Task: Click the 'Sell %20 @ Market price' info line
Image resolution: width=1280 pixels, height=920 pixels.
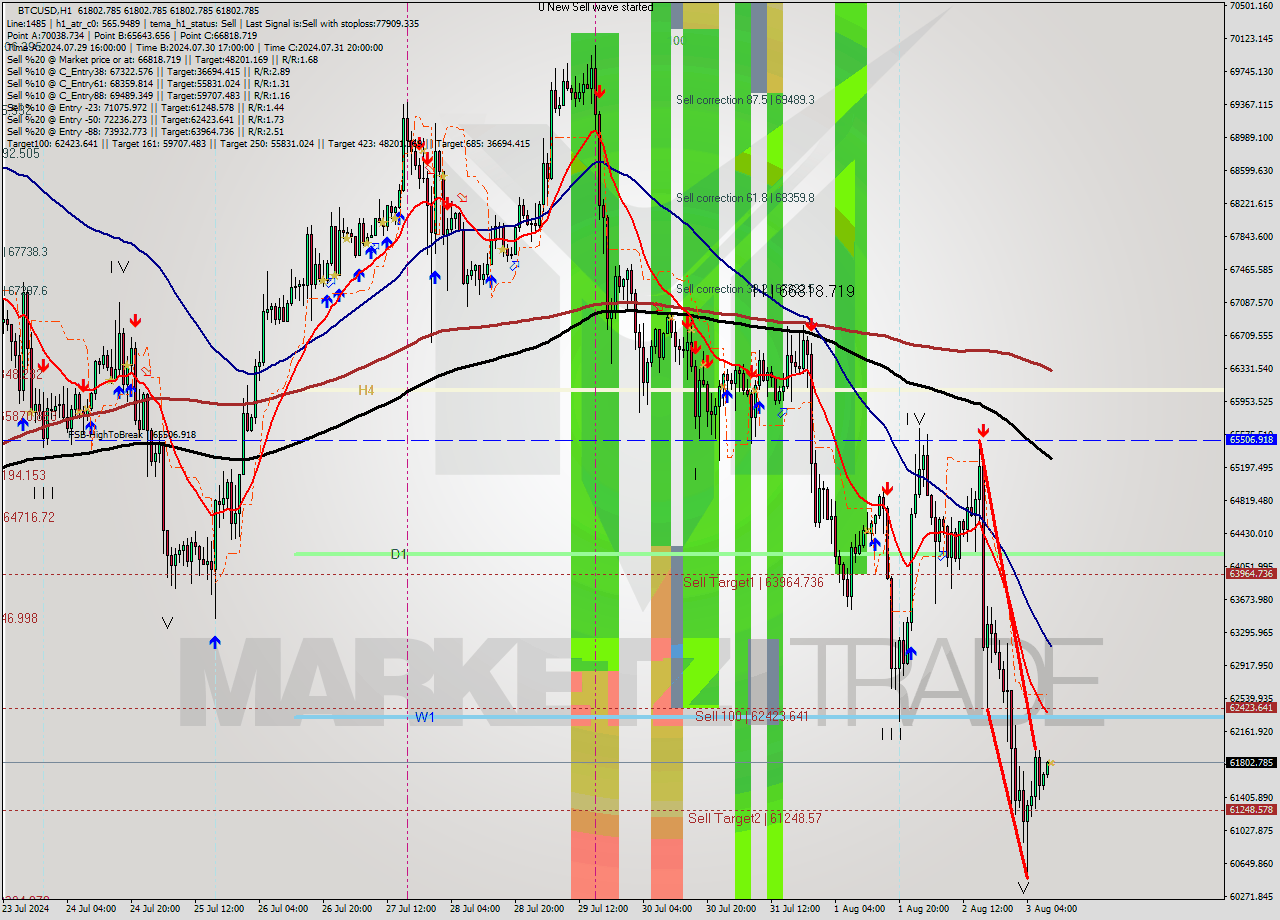Action: click(162, 59)
